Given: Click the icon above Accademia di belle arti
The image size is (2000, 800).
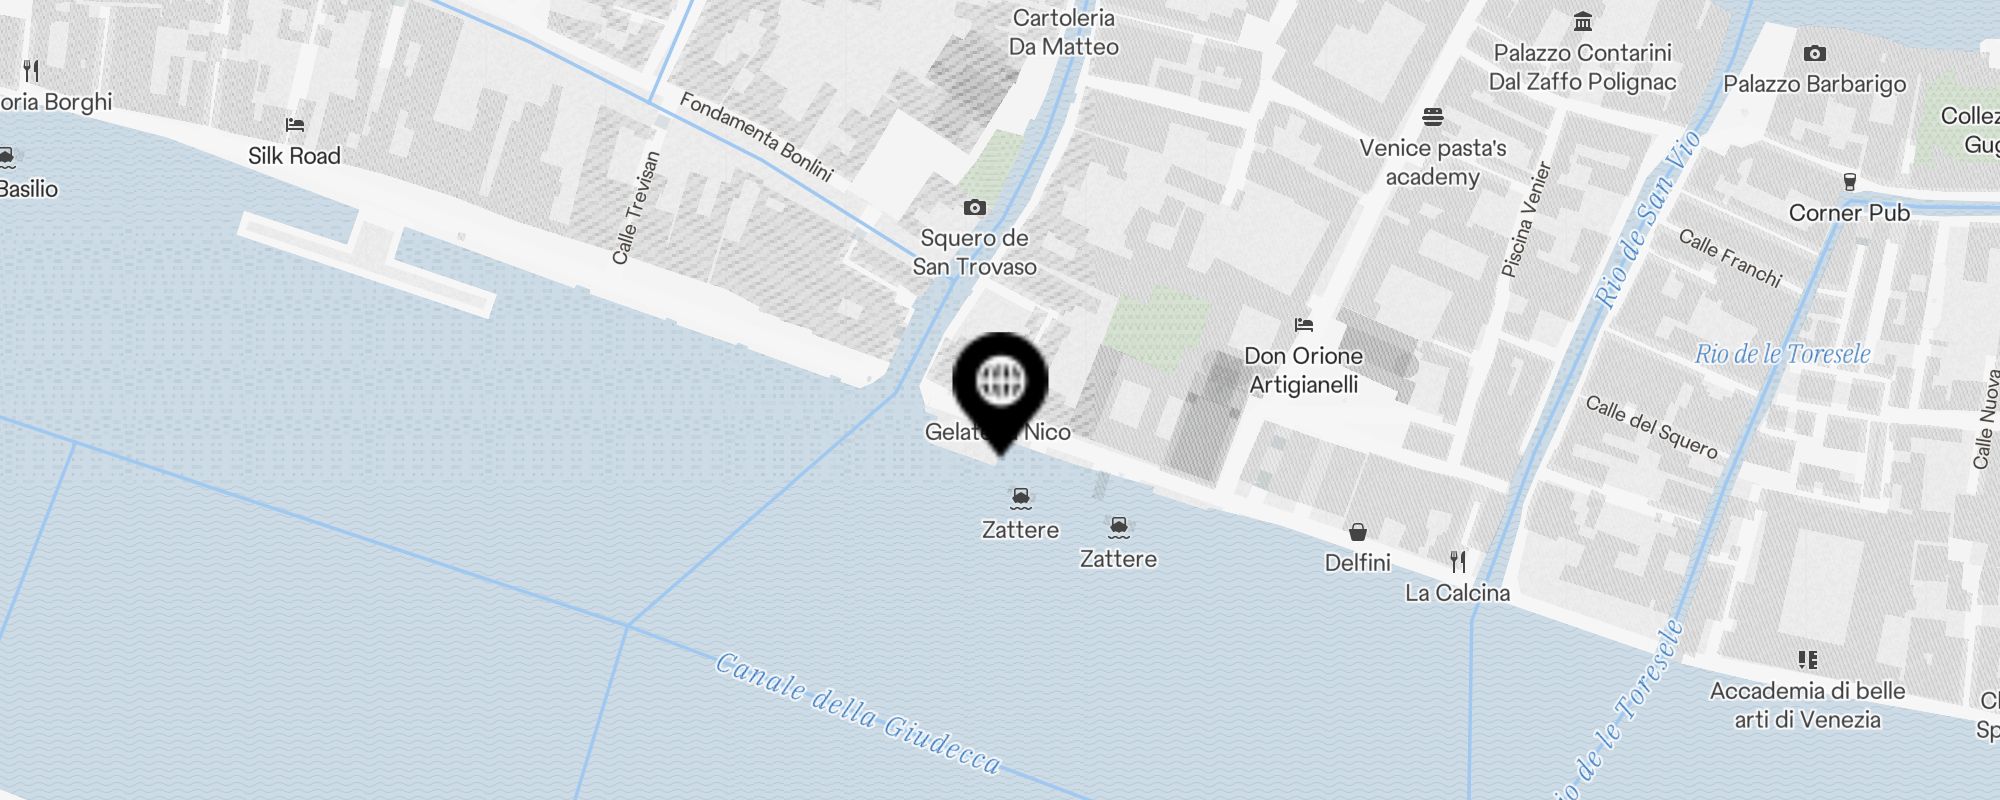Looking at the screenshot, I should coord(1807,659).
